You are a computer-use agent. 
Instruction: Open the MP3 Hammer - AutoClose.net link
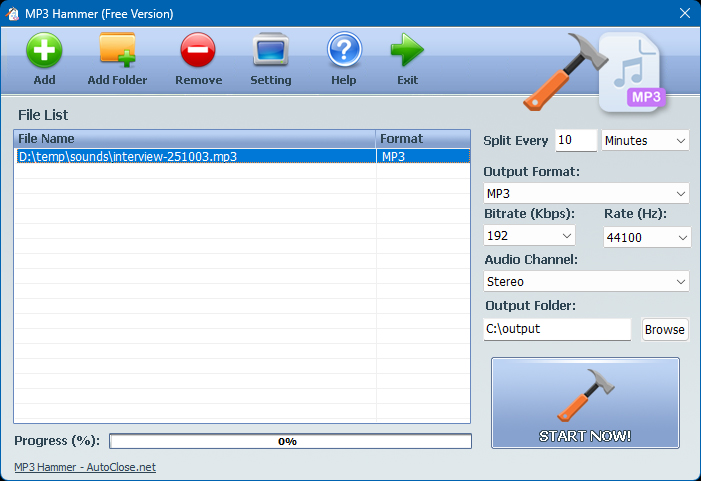pyautogui.click(x=85, y=467)
